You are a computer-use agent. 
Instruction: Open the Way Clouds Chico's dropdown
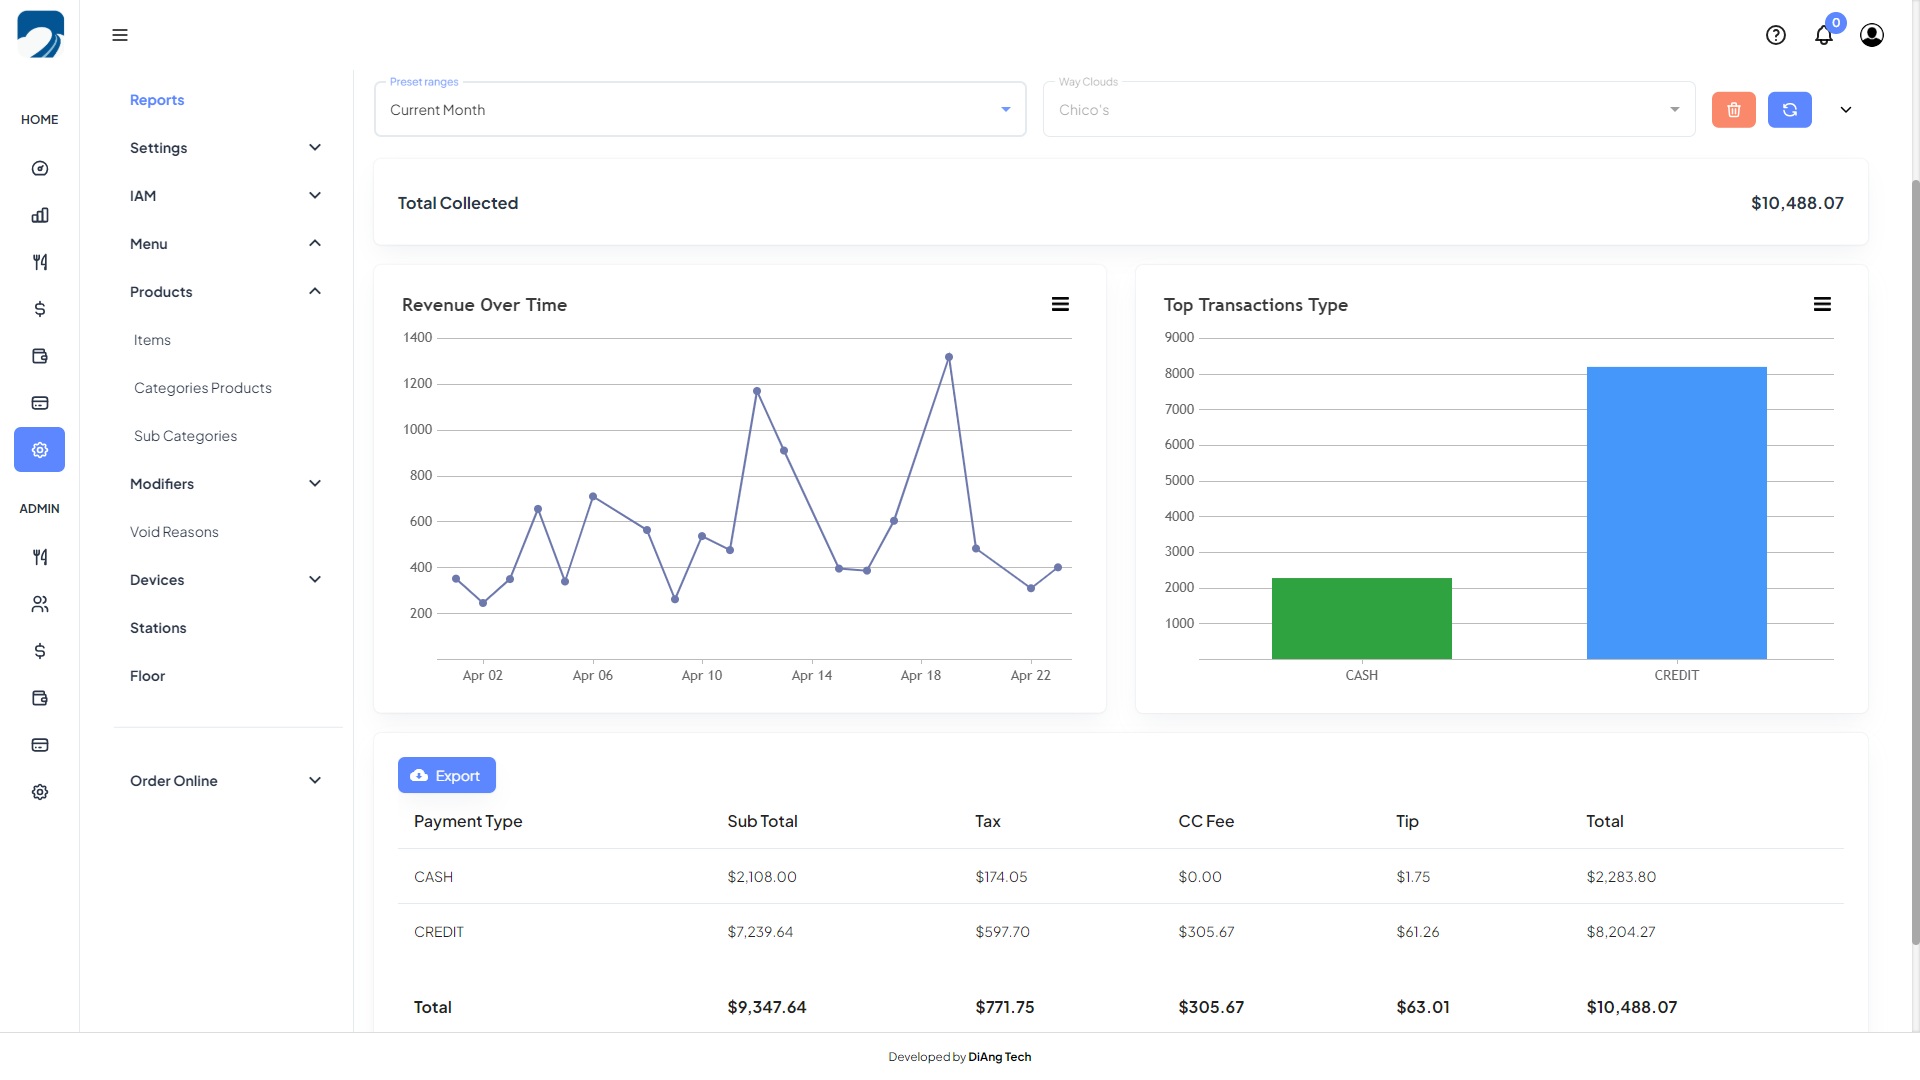[x=1369, y=109]
